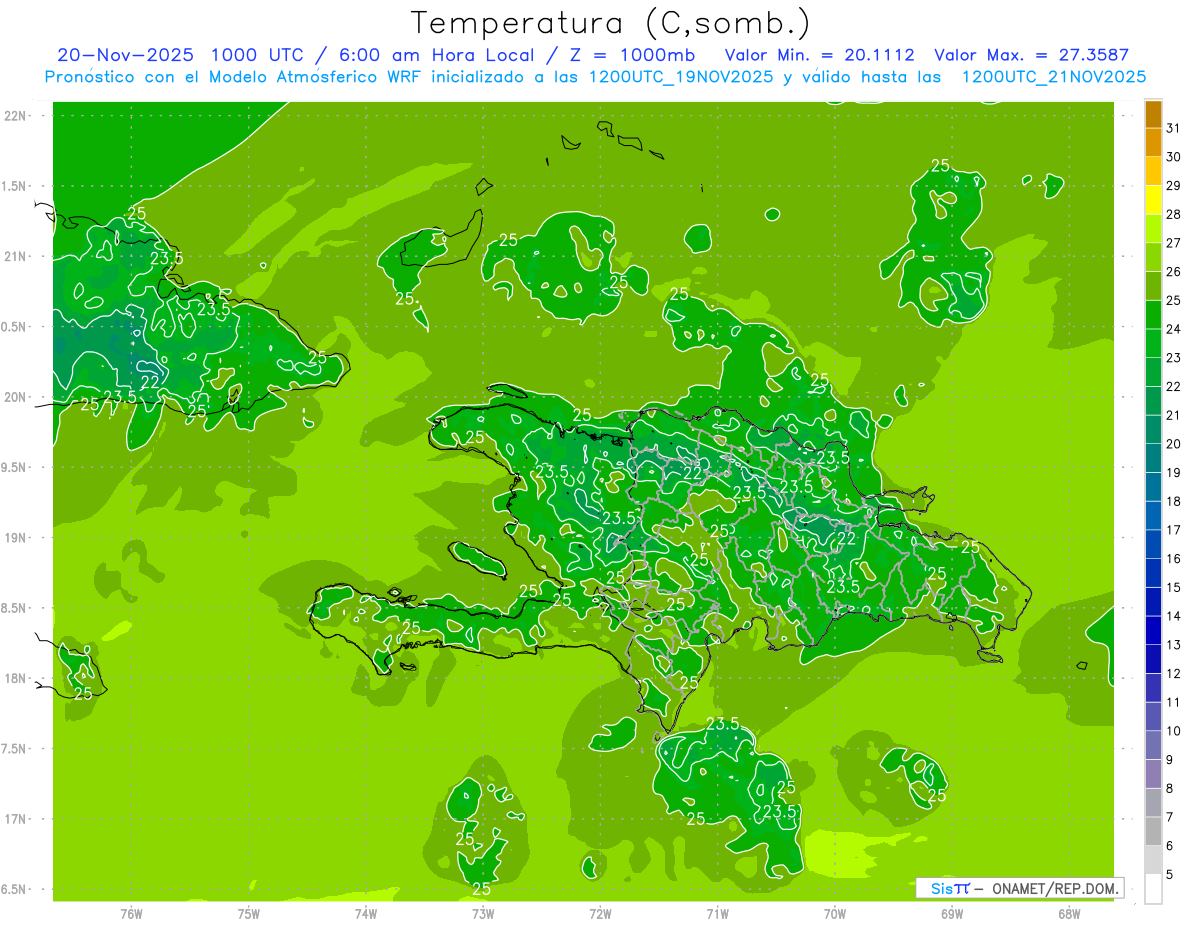Click the "70W" longitude axis label
Image resolution: width=1200 pixels, height=927 pixels.
[x=835, y=913]
